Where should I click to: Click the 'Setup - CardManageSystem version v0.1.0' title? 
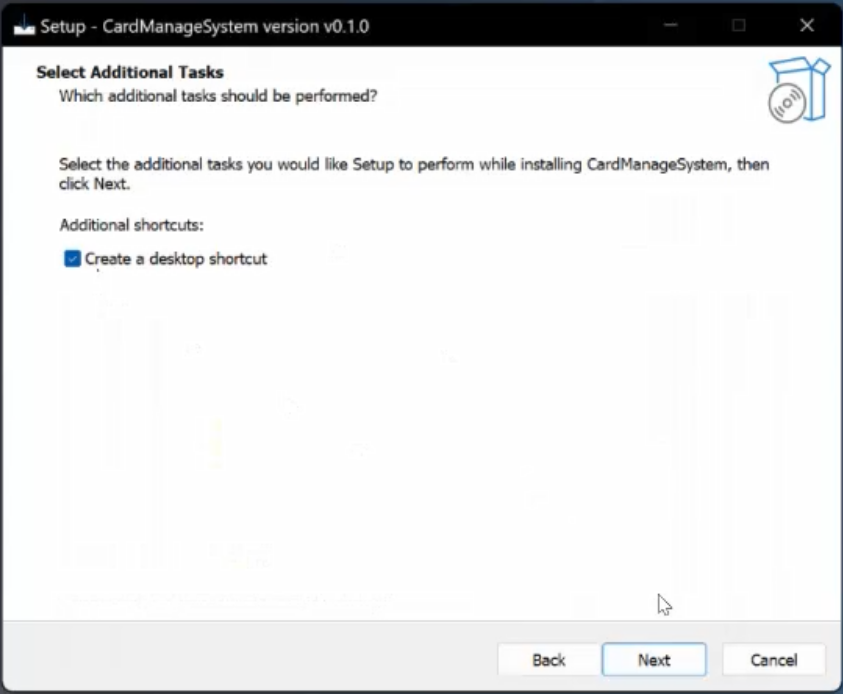(x=204, y=26)
